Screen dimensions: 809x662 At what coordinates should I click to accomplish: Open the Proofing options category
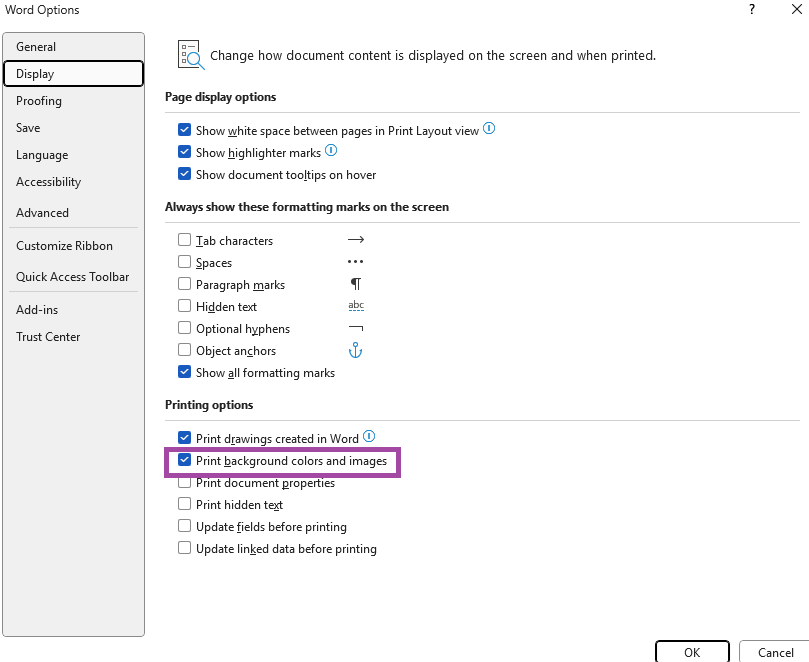pos(39,101)
